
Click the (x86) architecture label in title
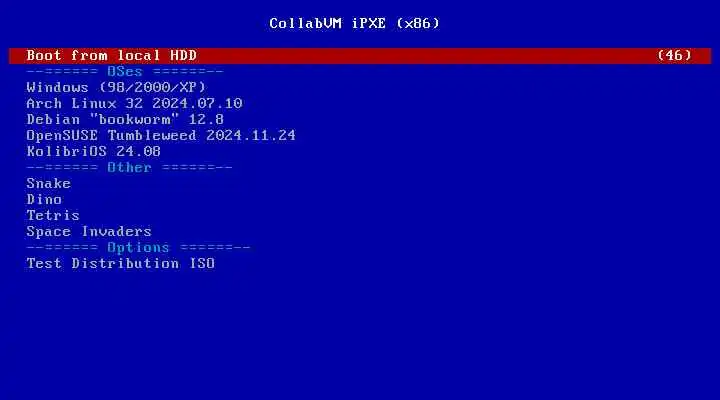point(418,23)
